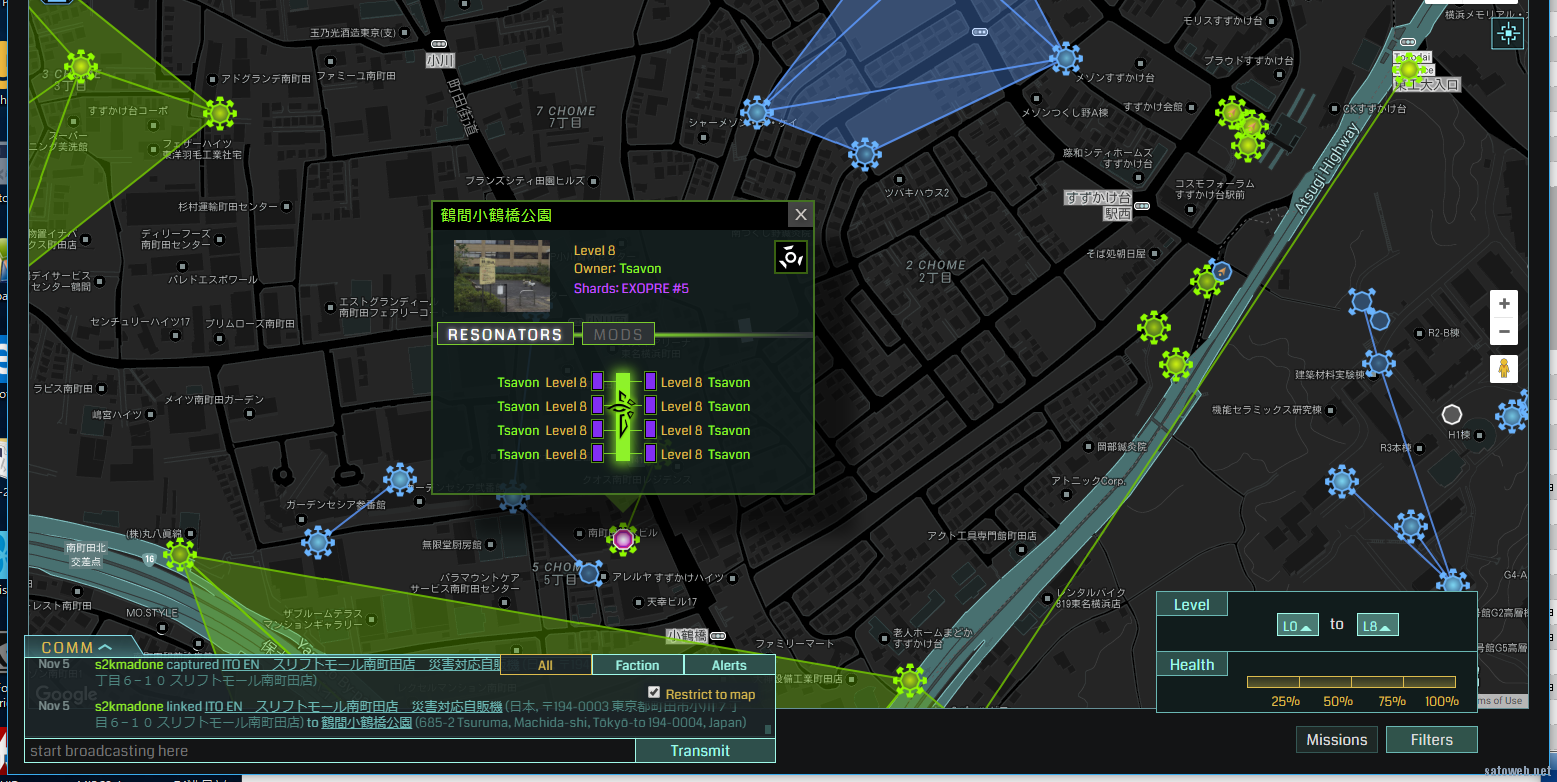
Task: Click the 50% health mark
Action: coord(1338,701)
